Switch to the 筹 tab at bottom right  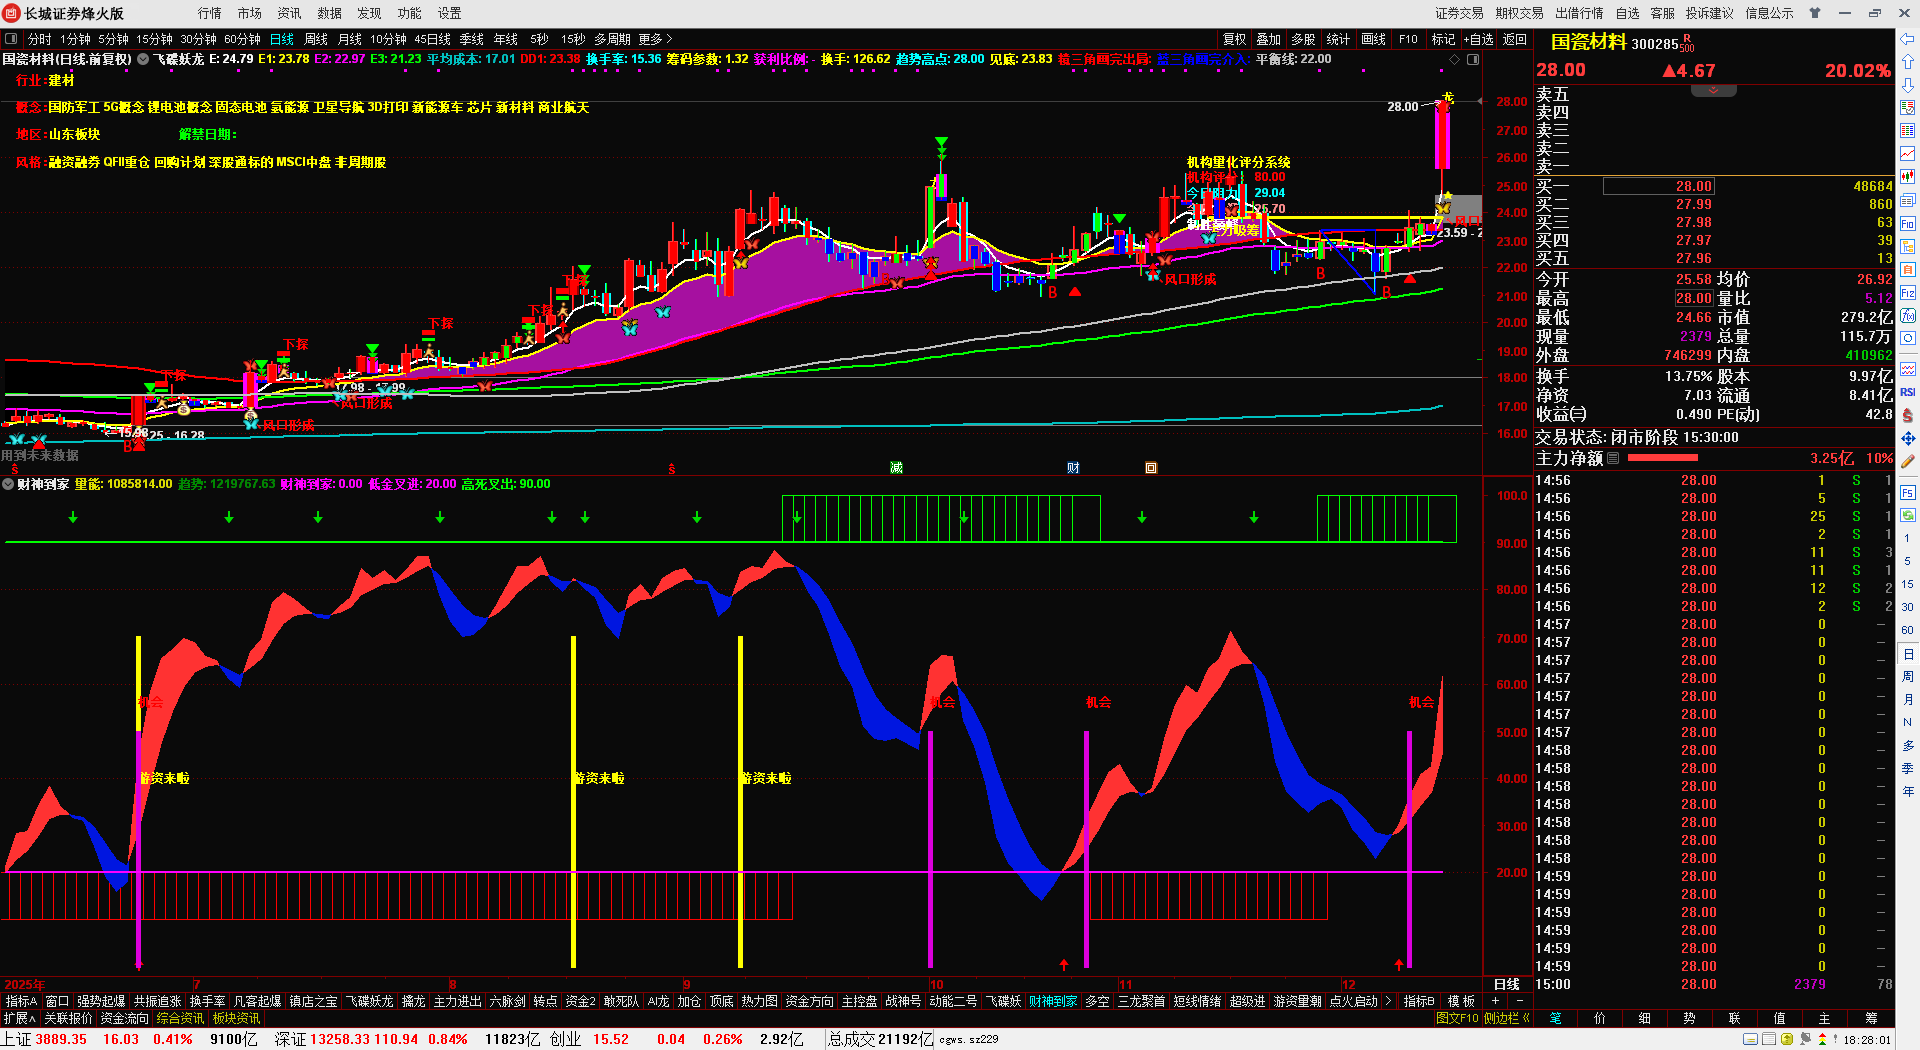(x=1870, y=1018)
